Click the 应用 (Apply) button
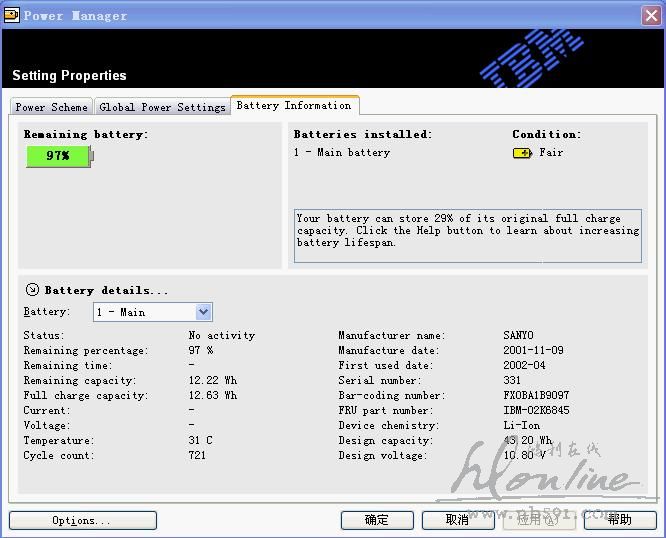This screenshot has height=538, width=666. [538, 520]
